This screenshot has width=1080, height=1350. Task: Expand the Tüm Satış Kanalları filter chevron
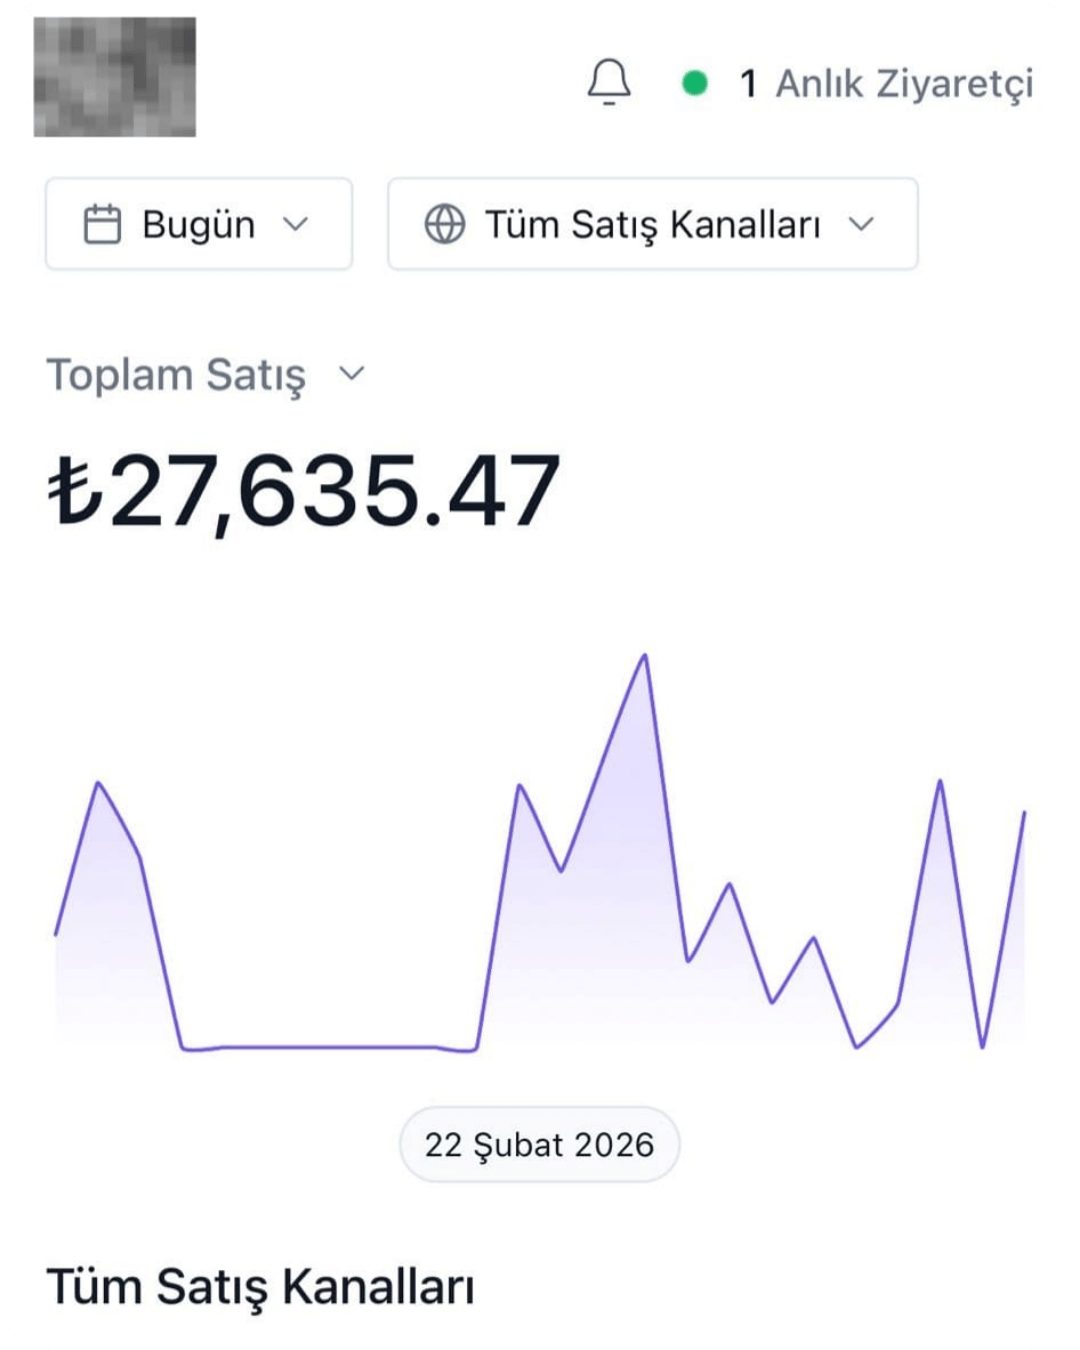coord(861,224)
